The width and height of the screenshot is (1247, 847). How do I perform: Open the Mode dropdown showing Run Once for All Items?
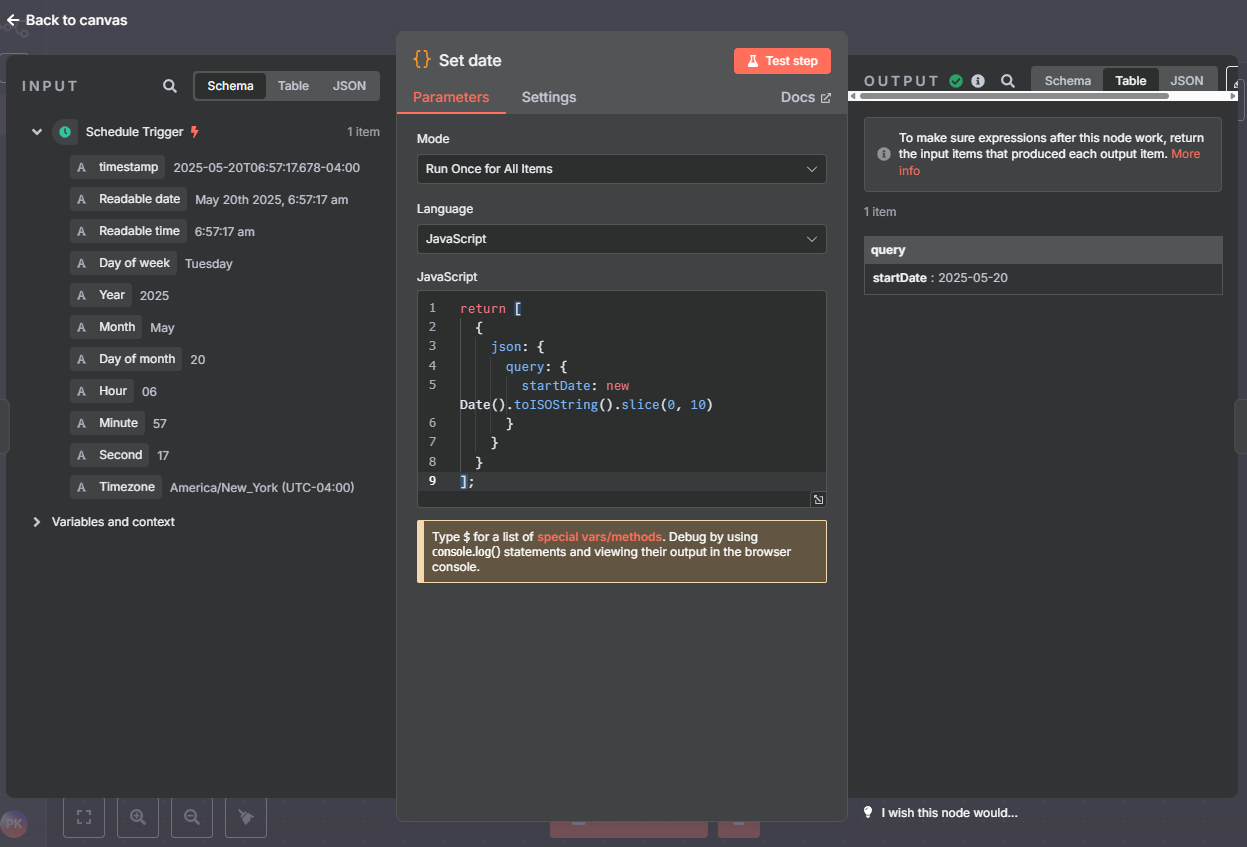pyautogui.click(x=621, y=169)
